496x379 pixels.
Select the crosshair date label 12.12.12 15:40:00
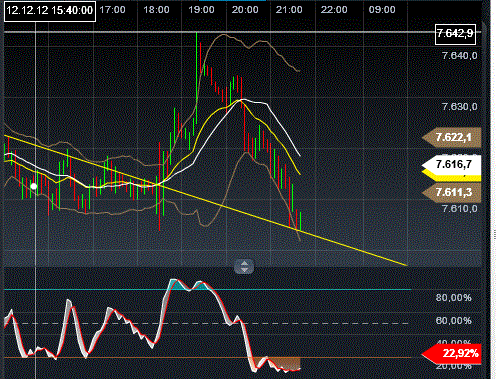pos(50,11)
